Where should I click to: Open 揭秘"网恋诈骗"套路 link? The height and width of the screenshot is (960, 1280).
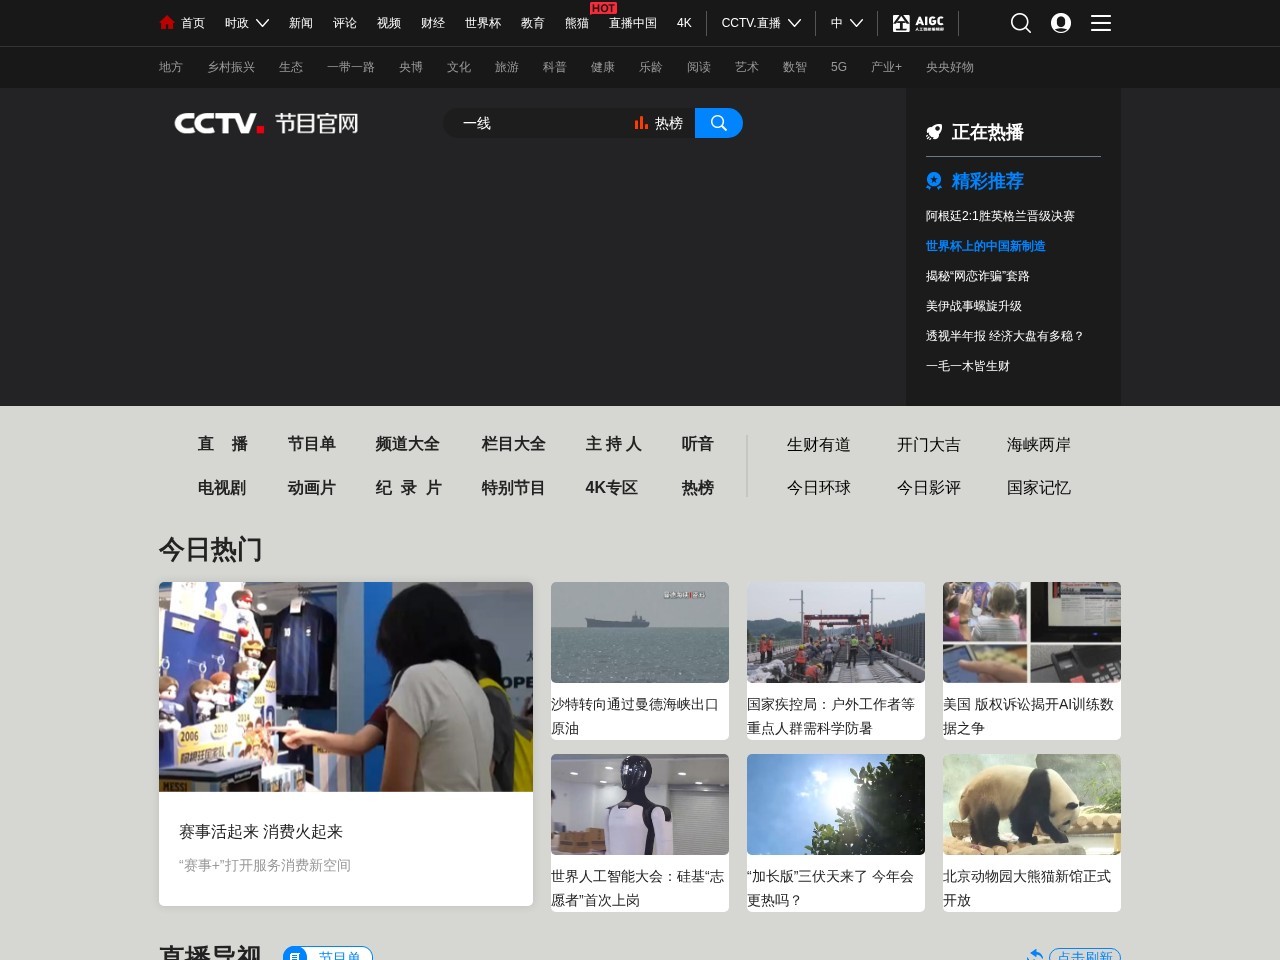(x=978, y=276)
